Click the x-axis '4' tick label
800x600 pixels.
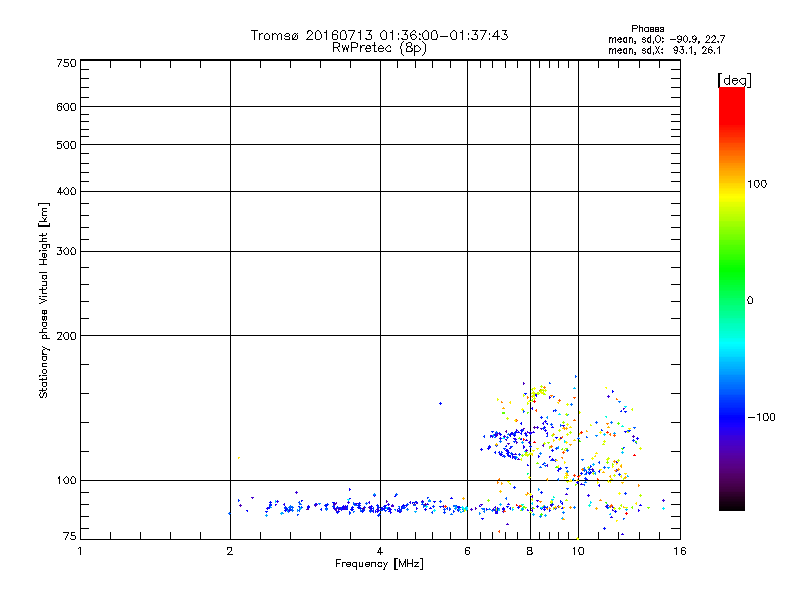point(380,551)
